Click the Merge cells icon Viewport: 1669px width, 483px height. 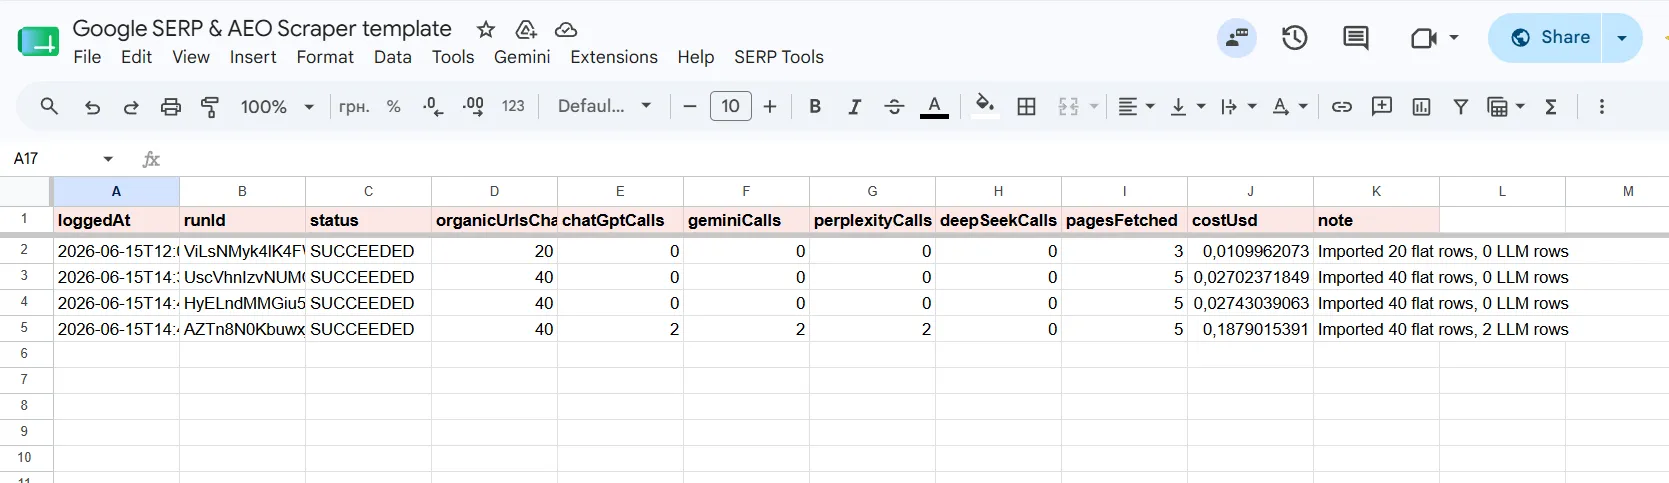pyautogui.click(x=1068, y=106)
